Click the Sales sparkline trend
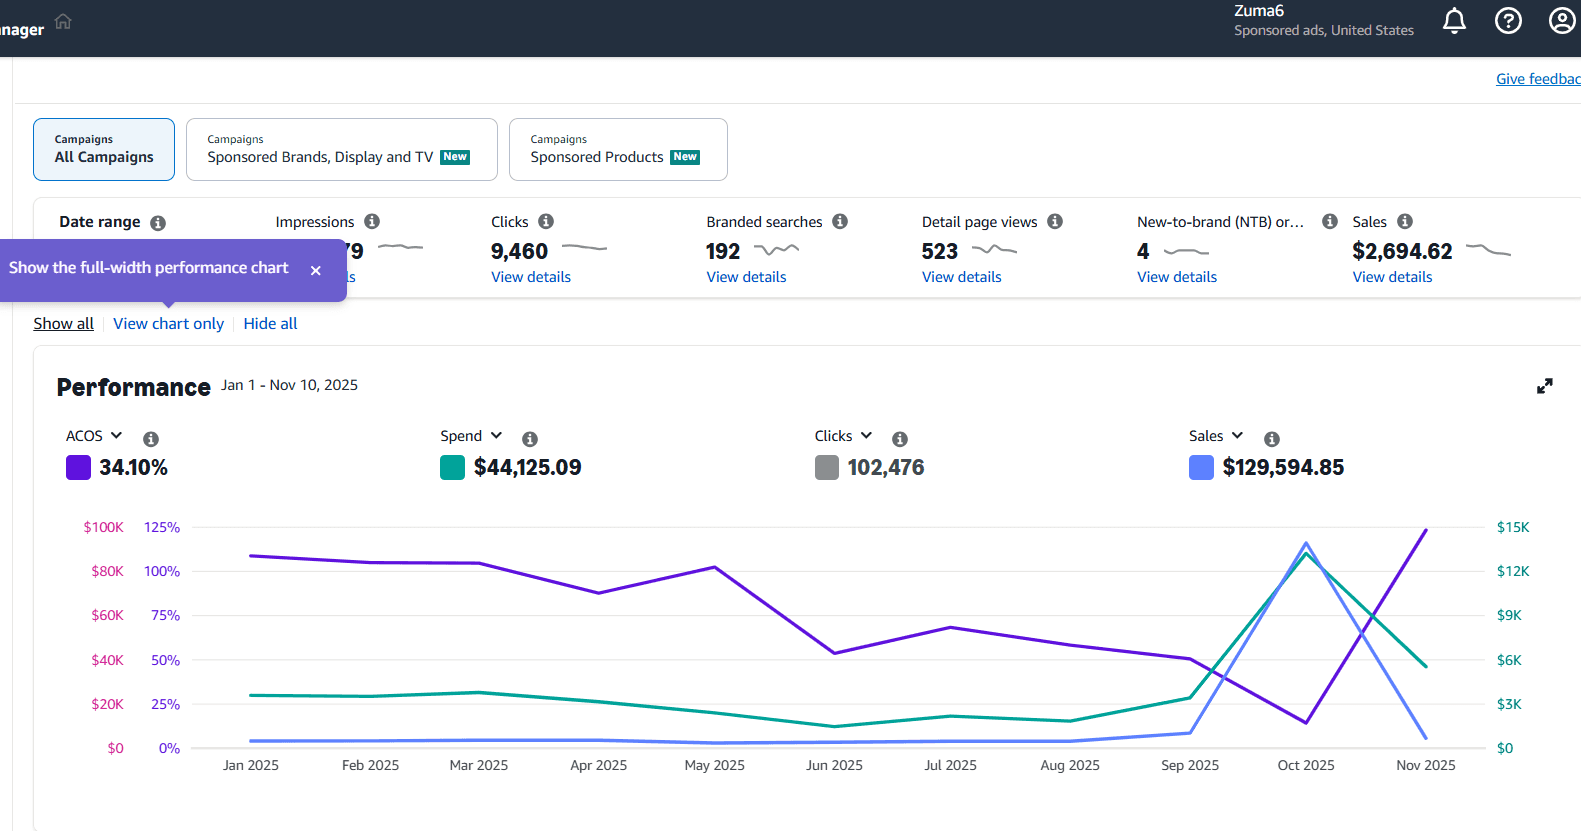This screenshot has height=831, width=1581. (1488, 250)
